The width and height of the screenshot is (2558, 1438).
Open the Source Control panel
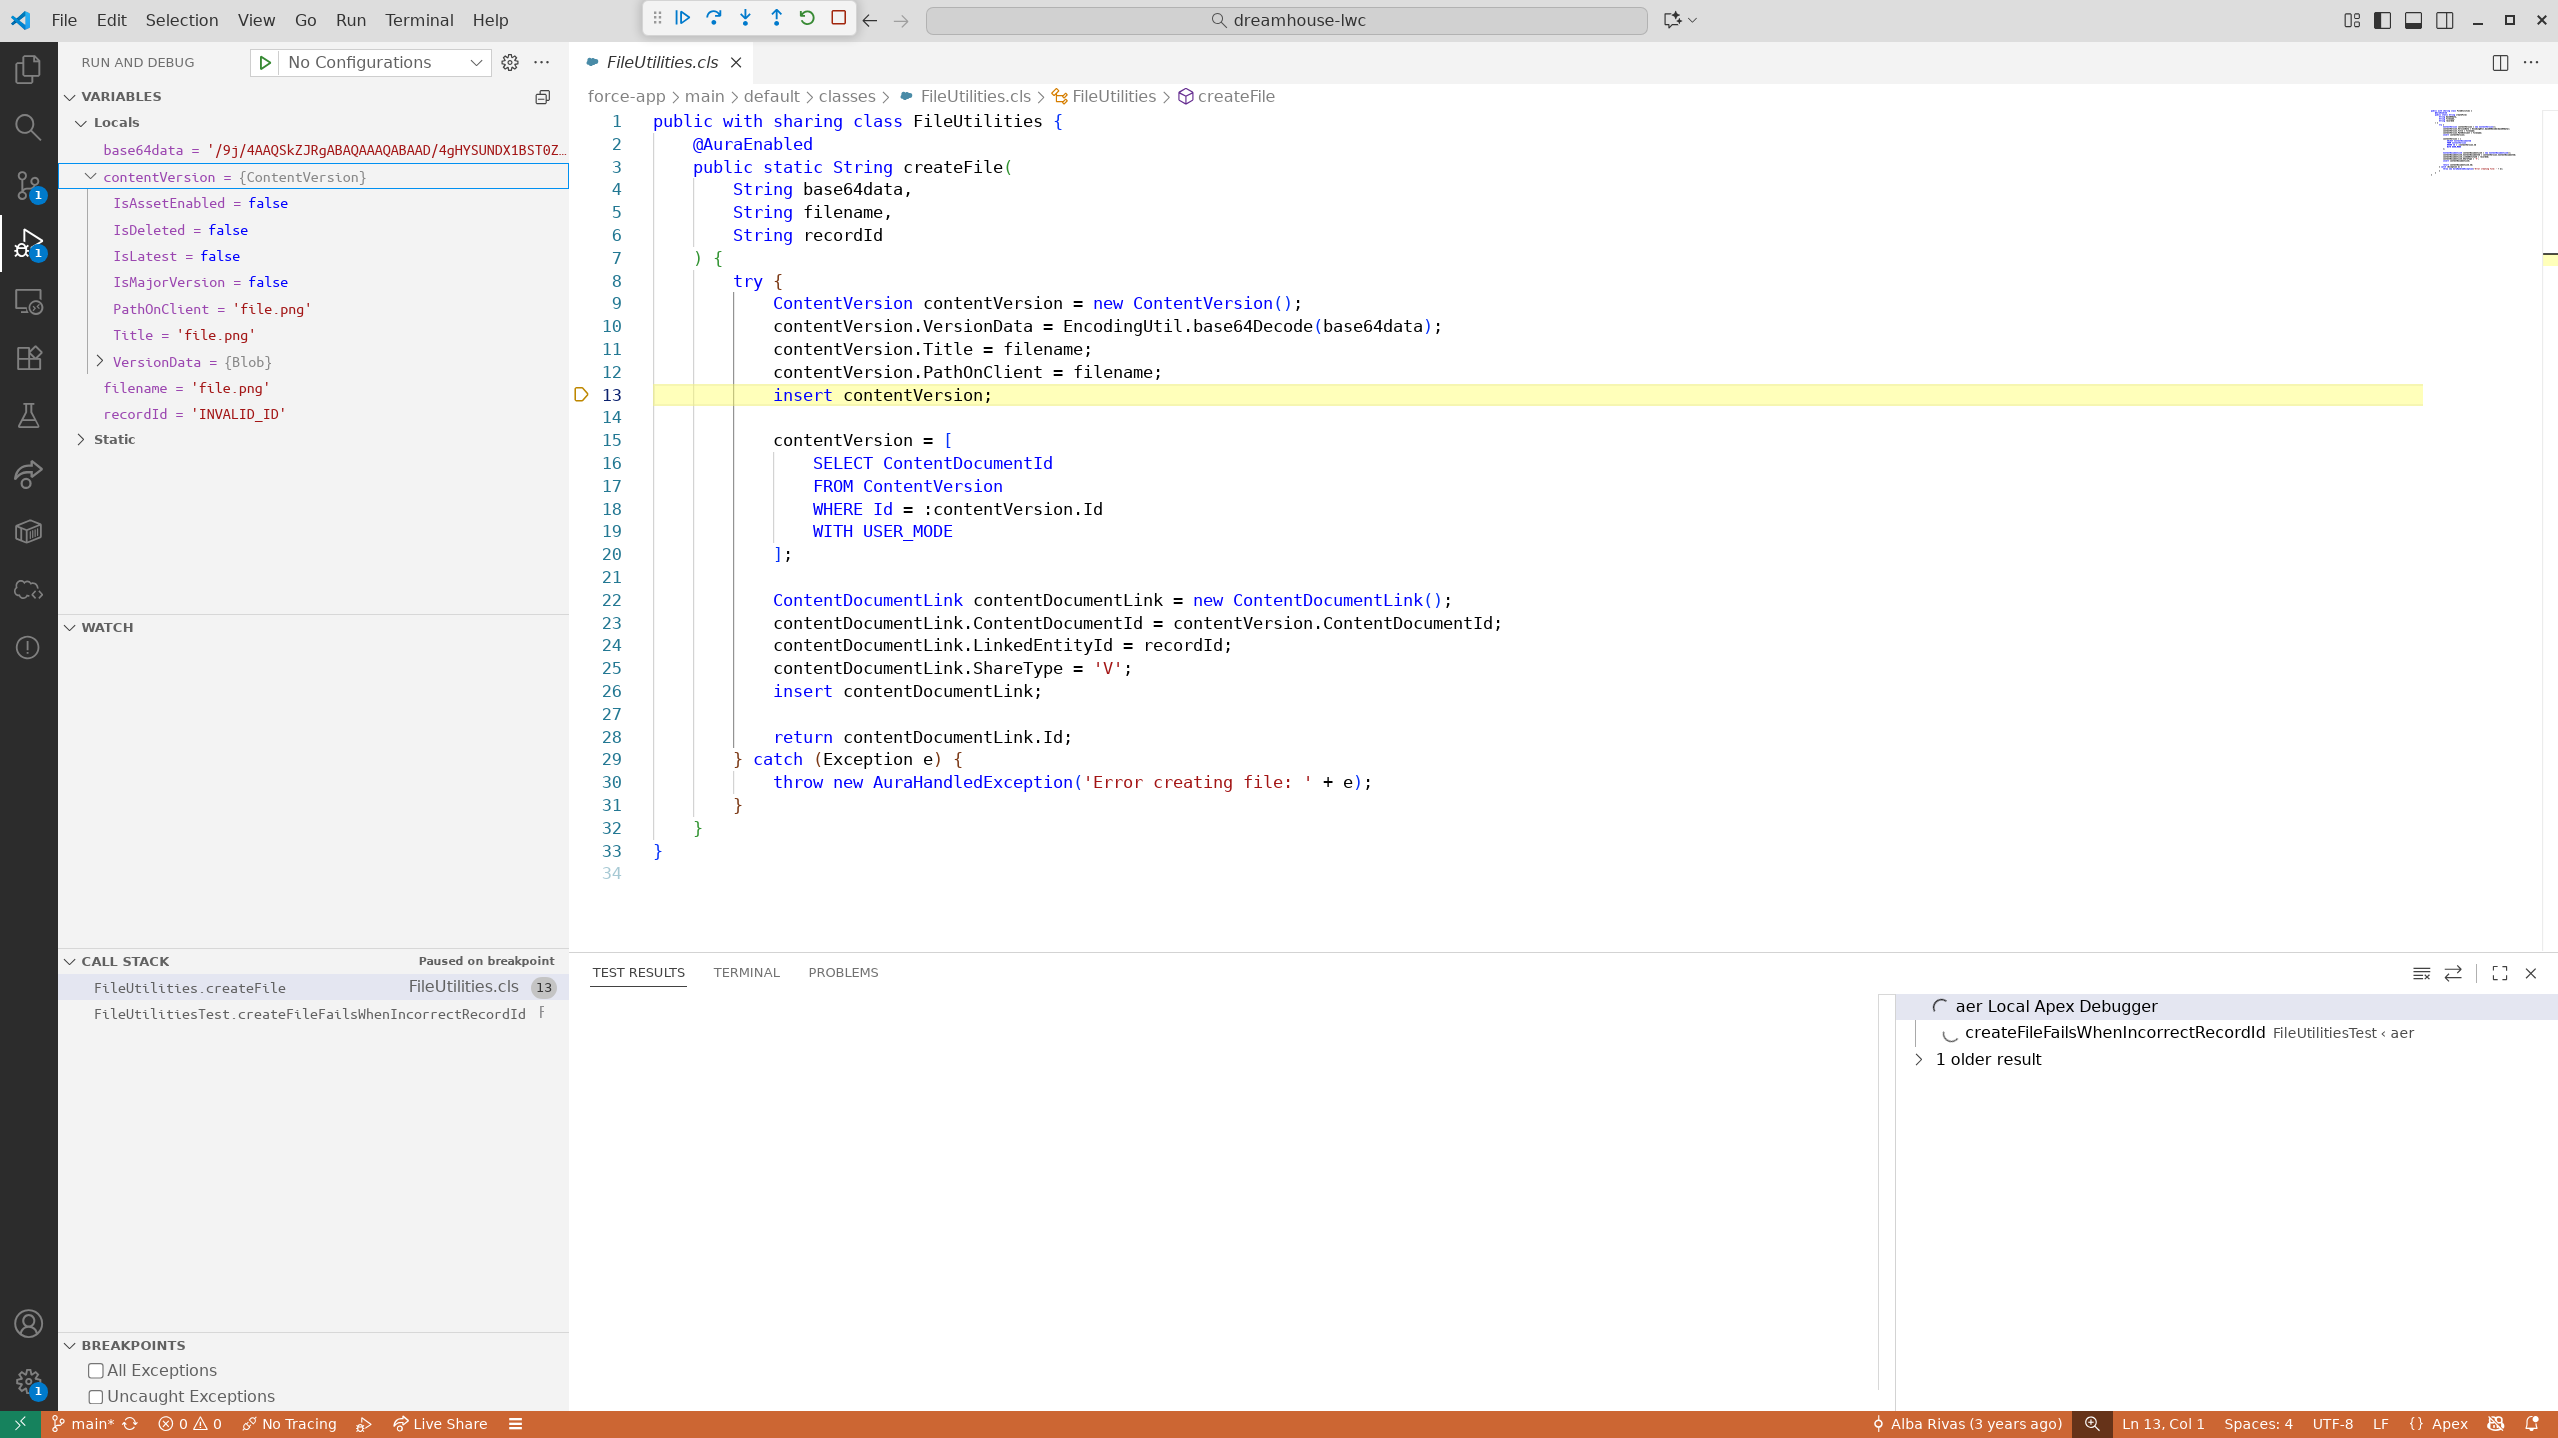28,185
